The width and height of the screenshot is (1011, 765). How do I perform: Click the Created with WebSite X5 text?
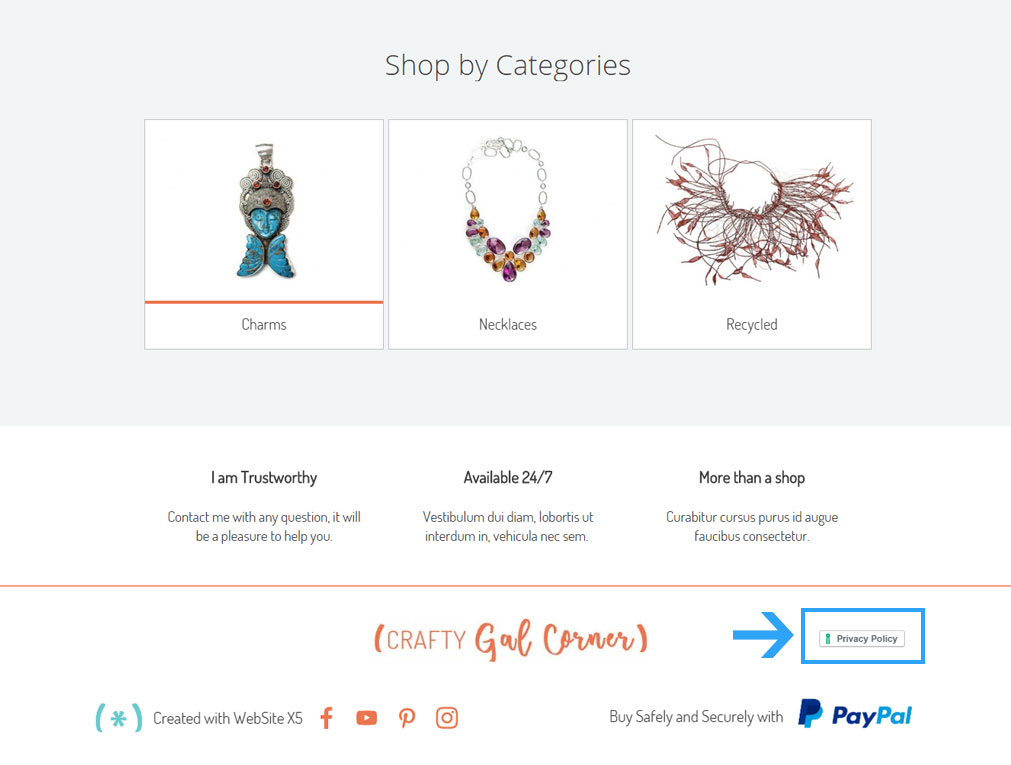tap(228, 718)
